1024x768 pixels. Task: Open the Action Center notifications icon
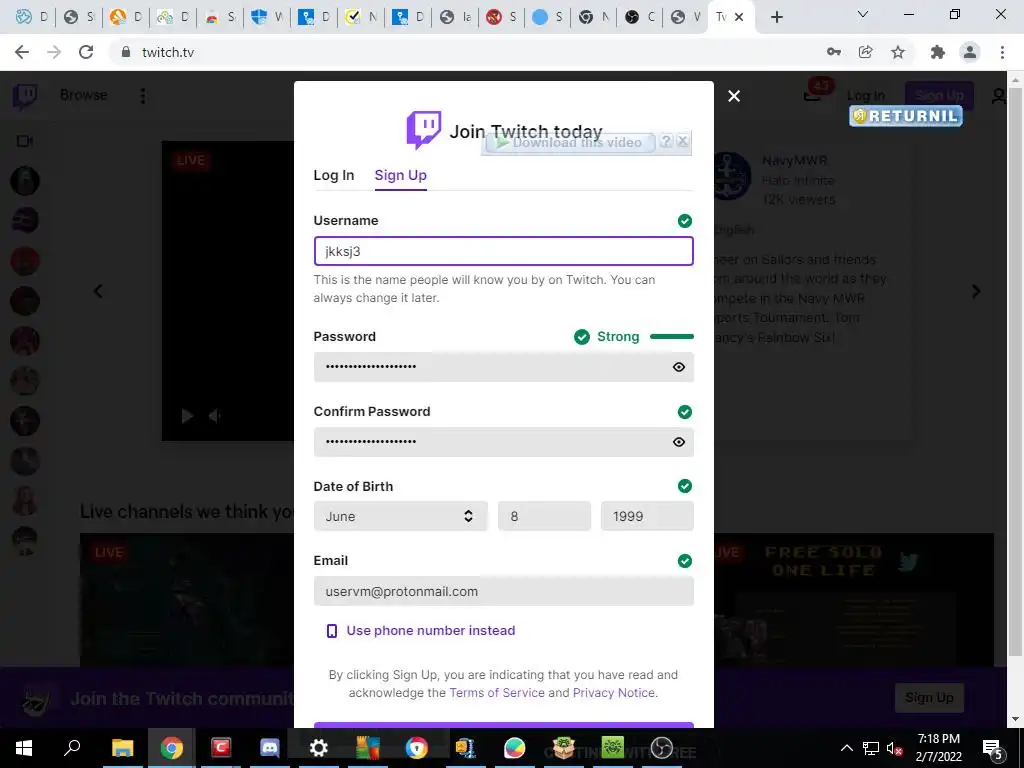tap(992, 748)
